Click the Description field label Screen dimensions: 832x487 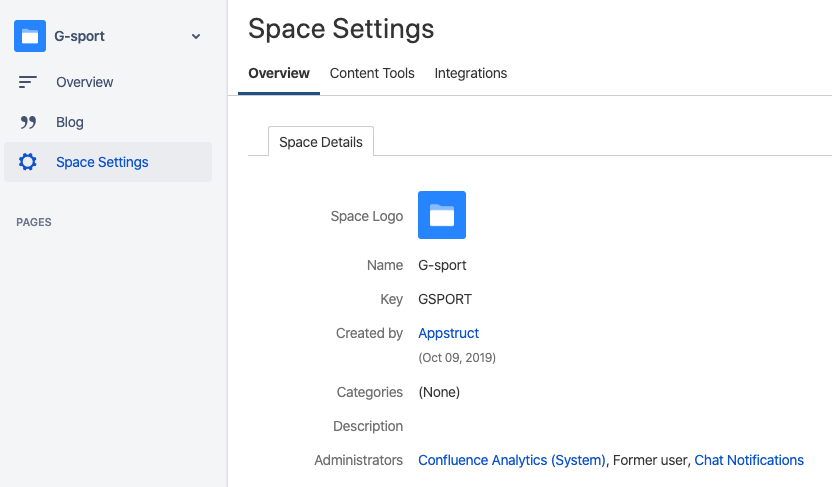368,426
